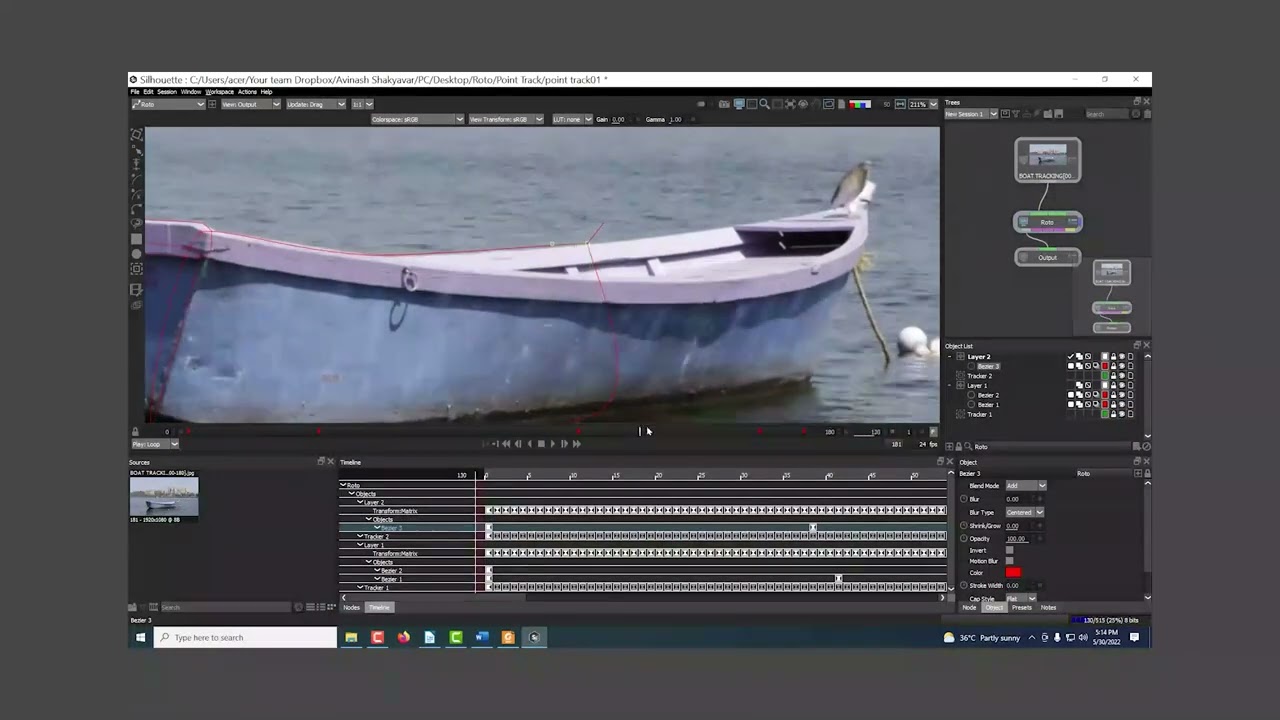The height and width of the screenshot is (720, 1280).
Task: Click the split view icon beside Roto dropdown
Action: point(212,104)
